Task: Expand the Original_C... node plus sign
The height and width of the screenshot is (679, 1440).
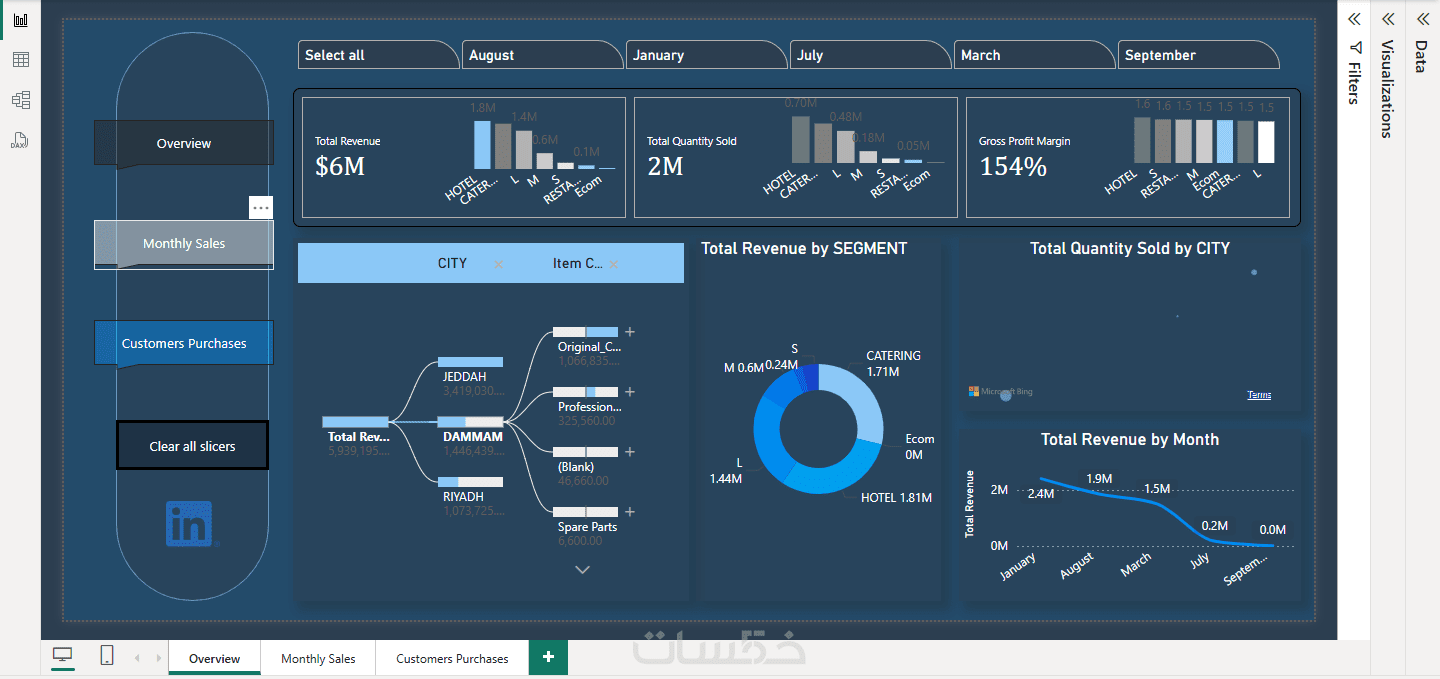Action: (x=630, y=332)
